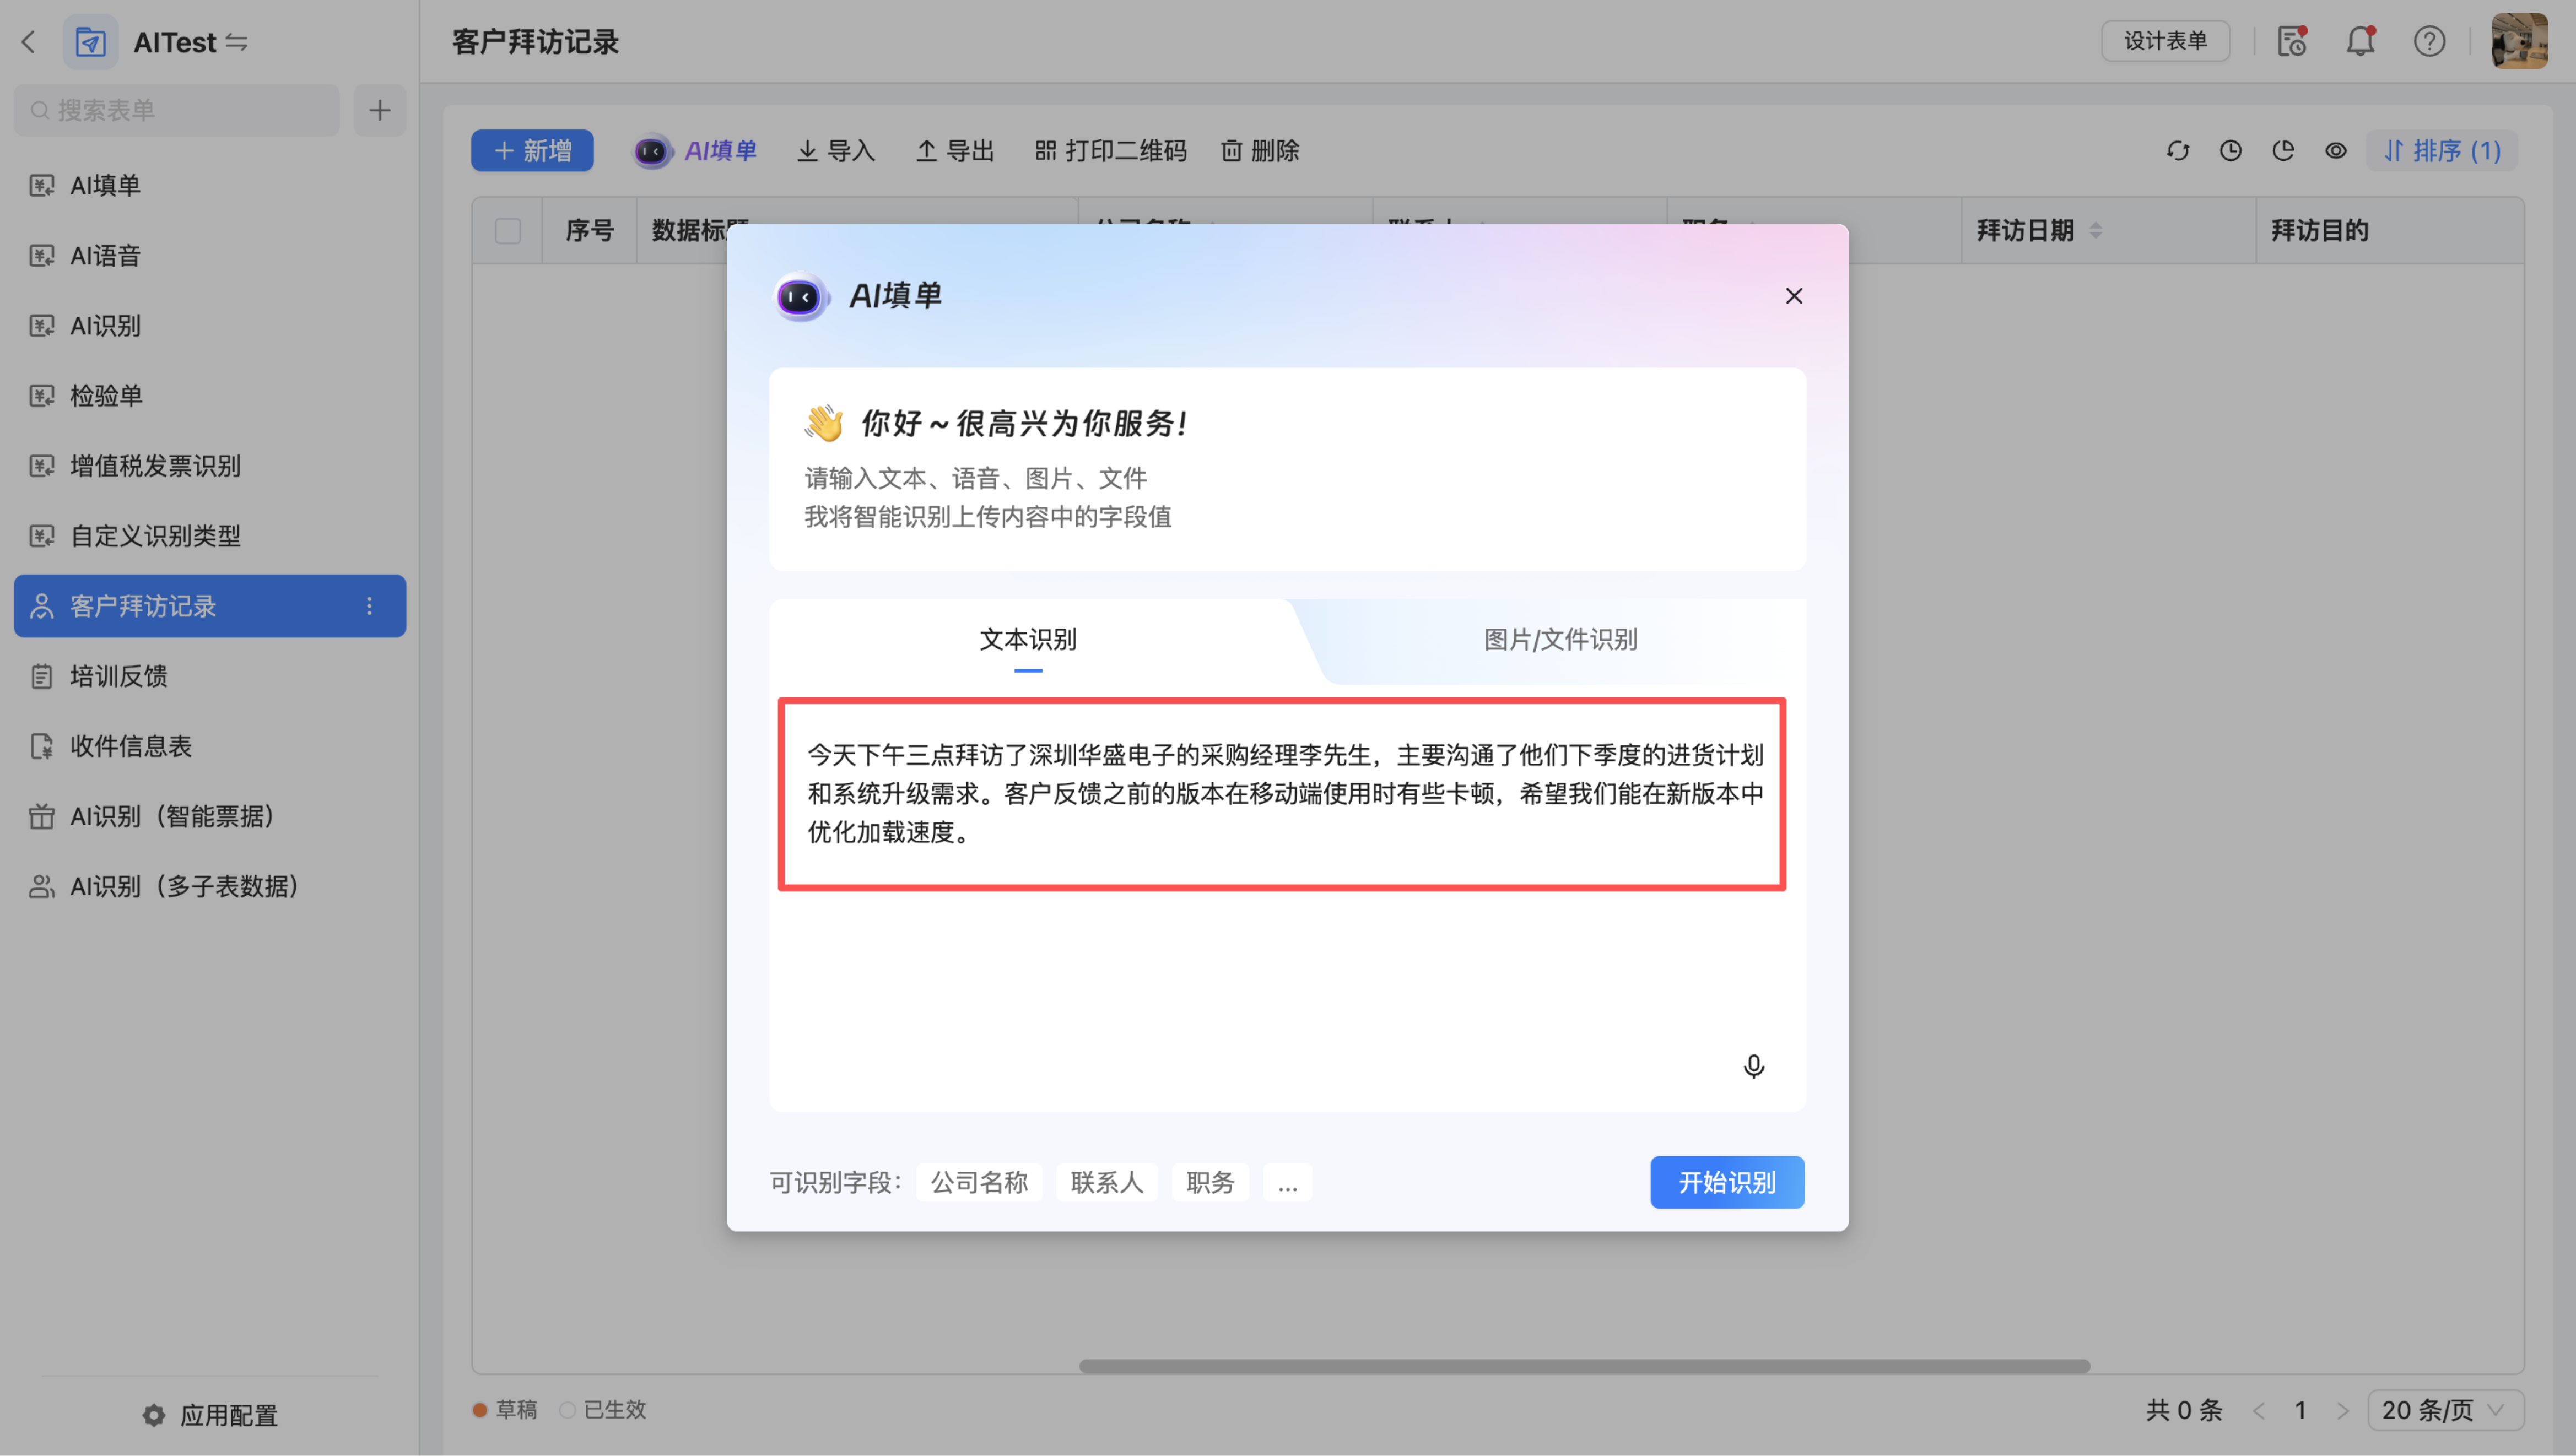The height and width of the screenshot is (1456, 2576).
Task: Expand the ... more recognizable fields
Action: tap(1287, 1183)
